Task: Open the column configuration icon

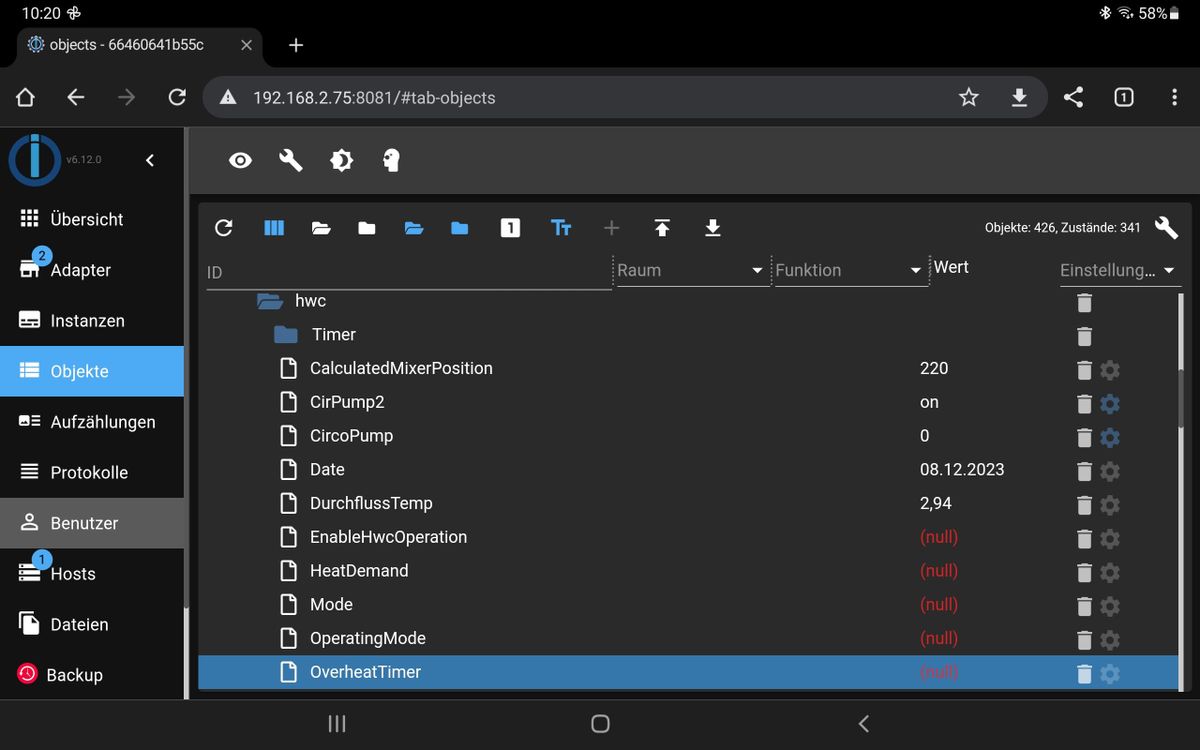Action: [274, 228]
